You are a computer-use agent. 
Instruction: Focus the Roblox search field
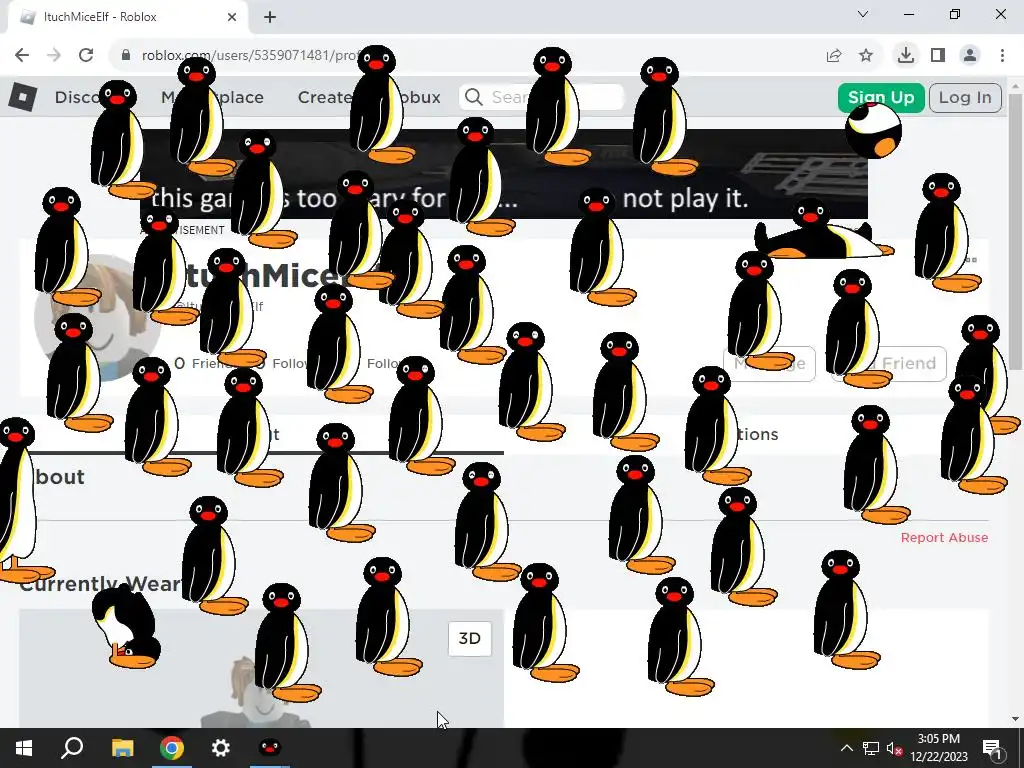tap(542, 97)
